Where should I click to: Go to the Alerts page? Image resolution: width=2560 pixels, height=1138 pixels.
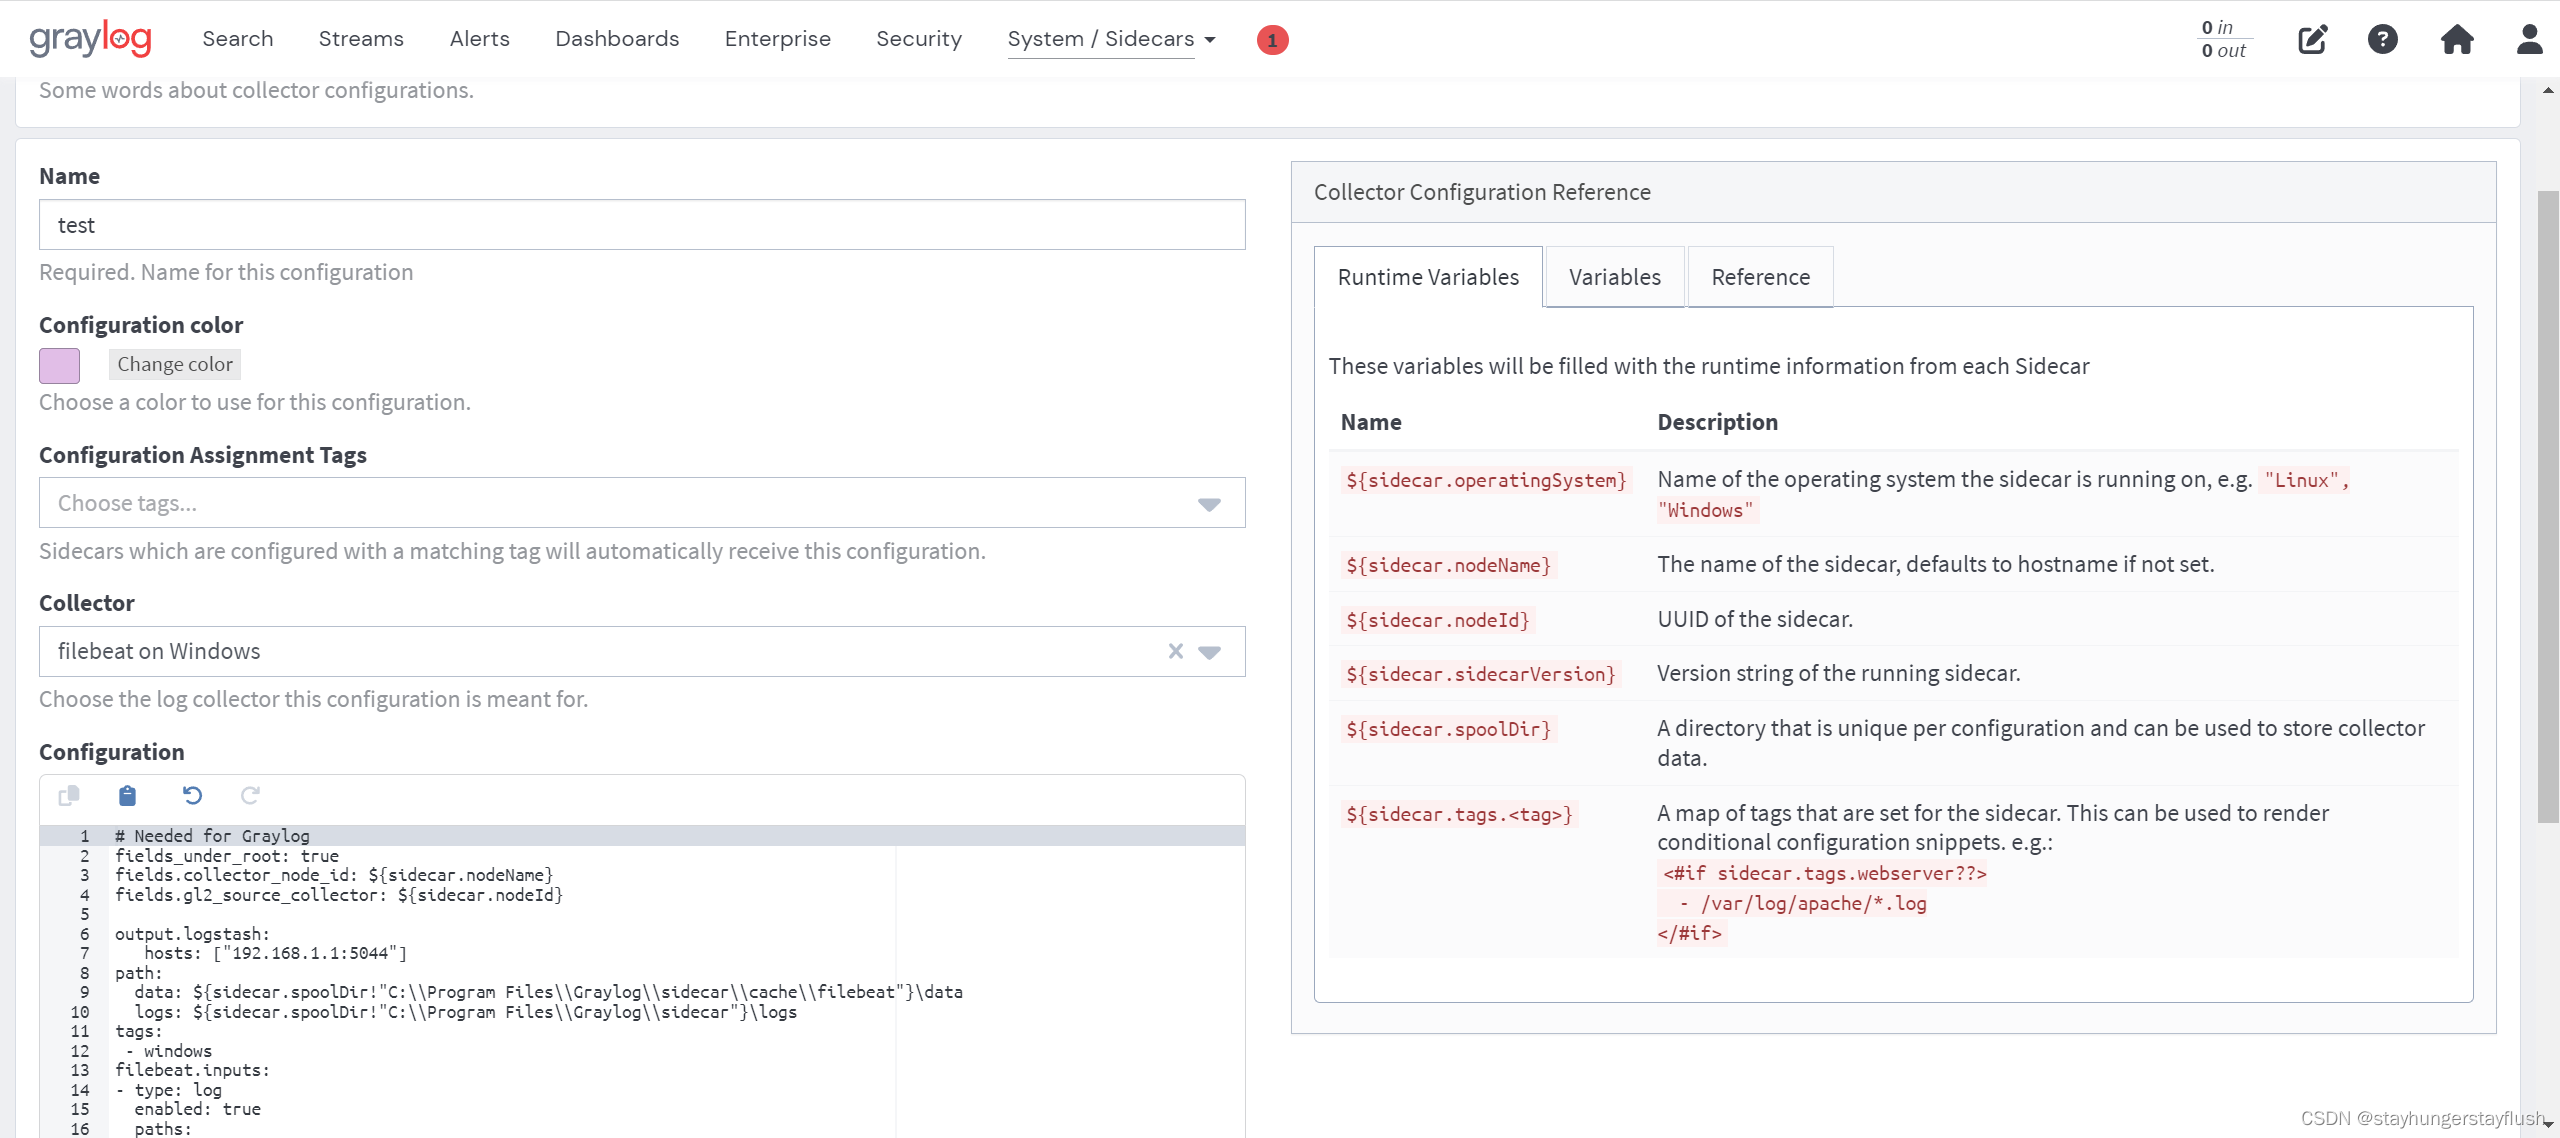coord(479,39)
